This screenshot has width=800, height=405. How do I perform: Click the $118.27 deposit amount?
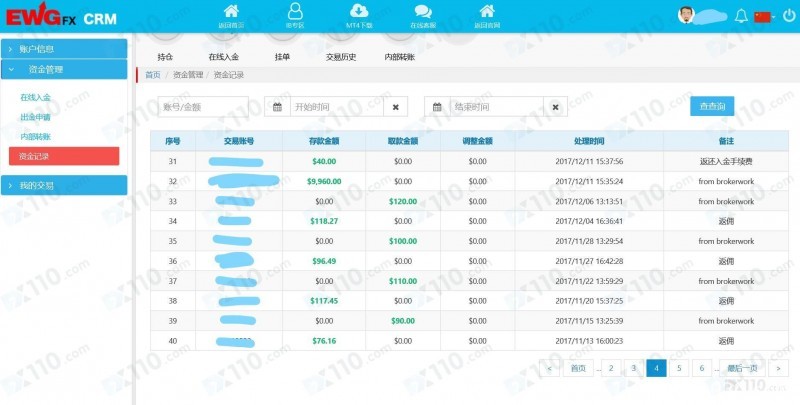[324, 221]
